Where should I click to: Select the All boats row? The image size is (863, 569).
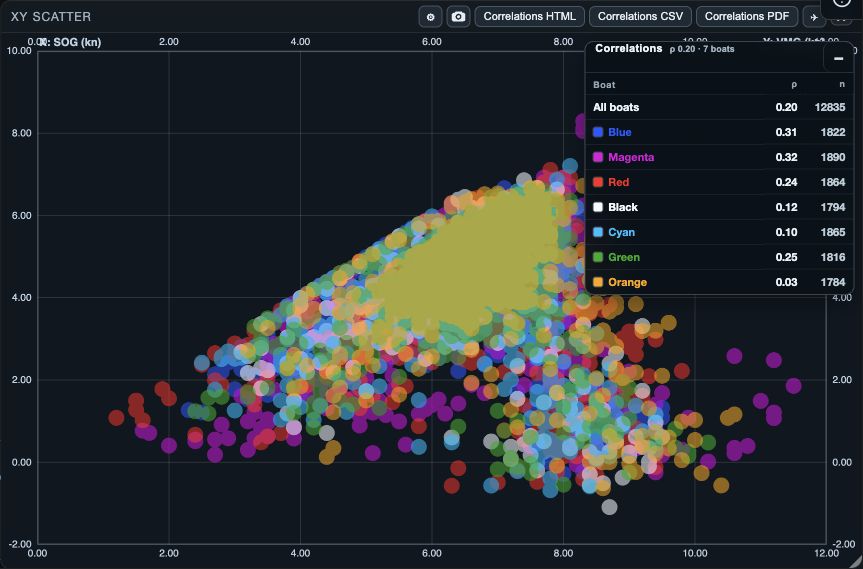pyautogui.click(x=719, y=107)
